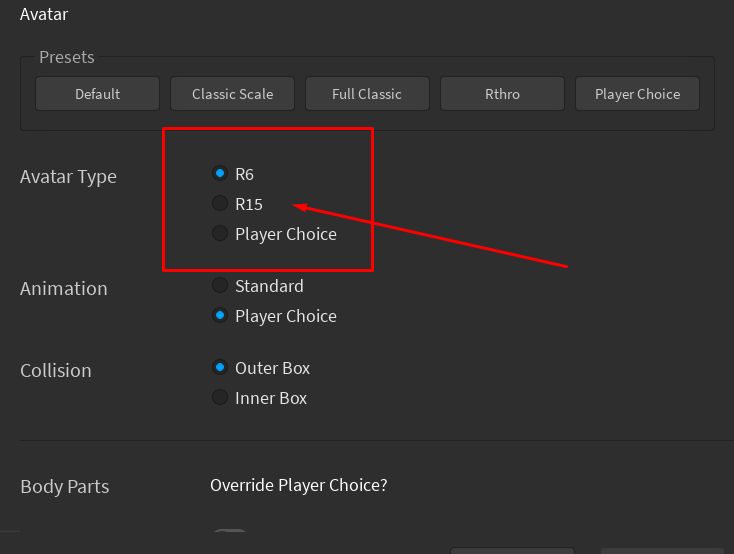Set Avatar Type to Player Choice
Image resolution: width=734 pixels, height=554 pixels.
(220, 234)
